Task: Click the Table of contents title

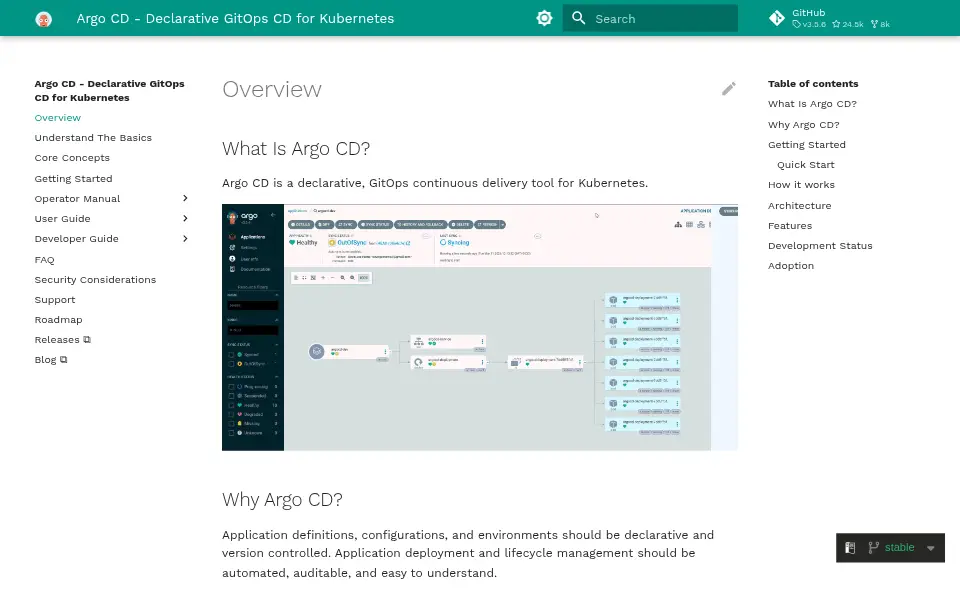Action: 813,84
